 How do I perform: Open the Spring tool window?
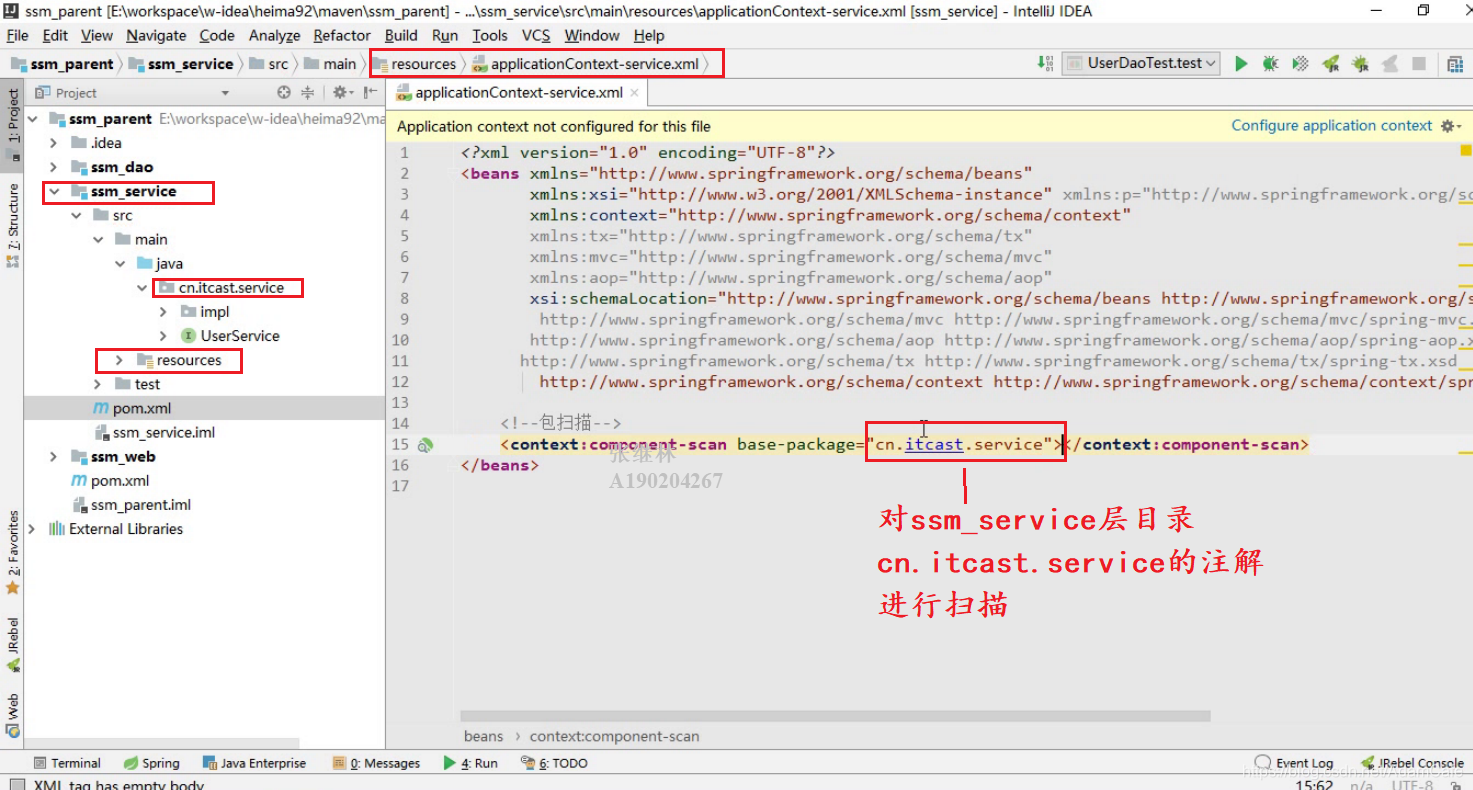[x=151, y=763]
